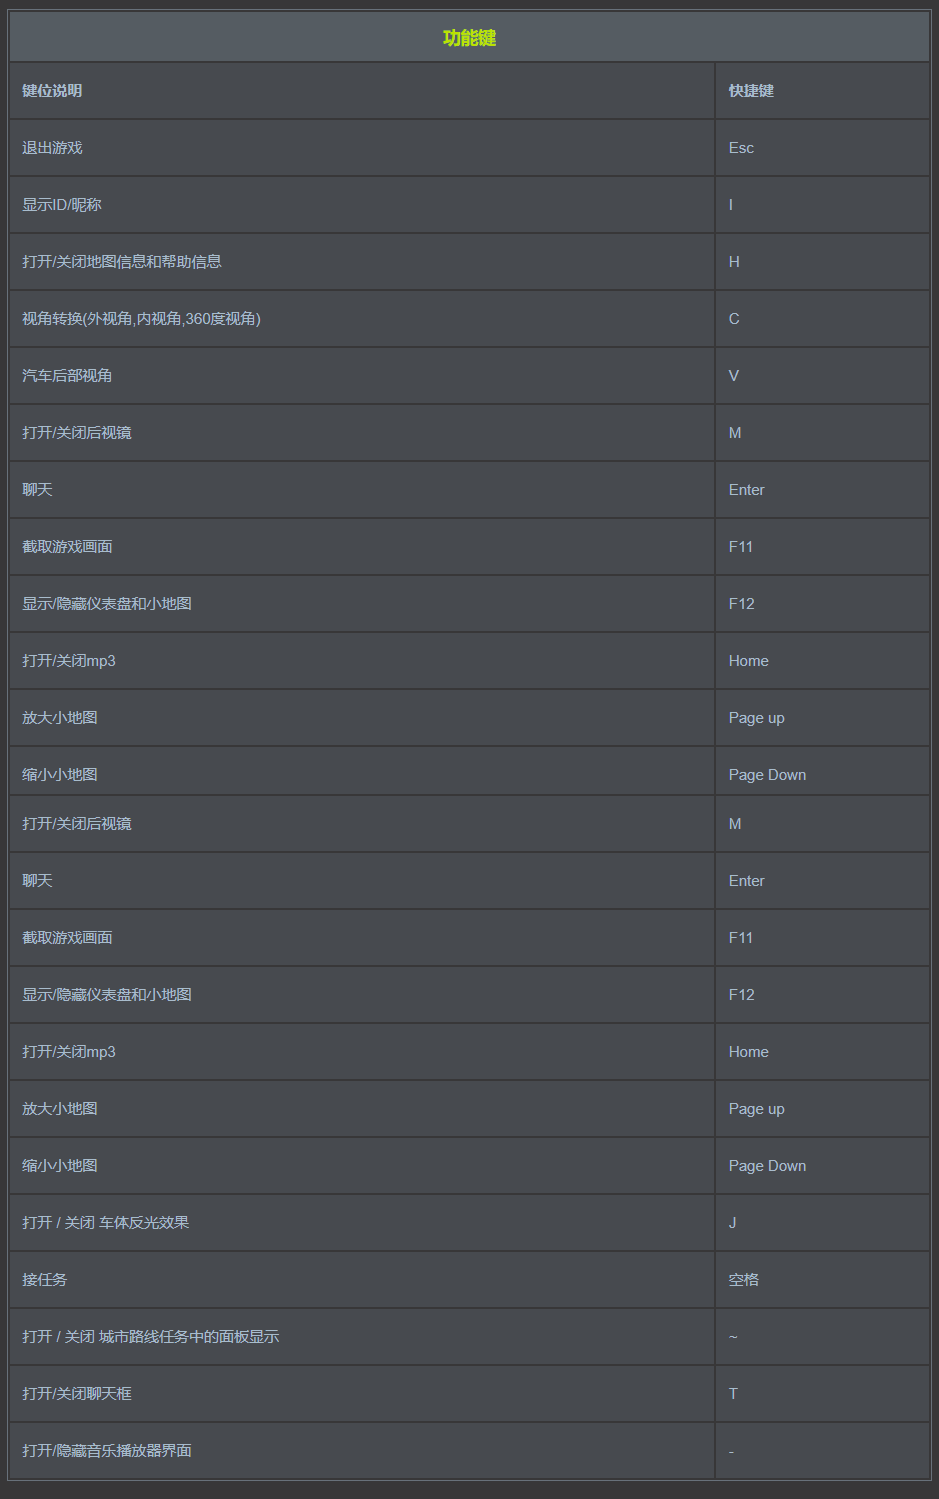Click the 空格 shortcut cell
This screenshot has height=1499, width=939.
(744, 1280)
